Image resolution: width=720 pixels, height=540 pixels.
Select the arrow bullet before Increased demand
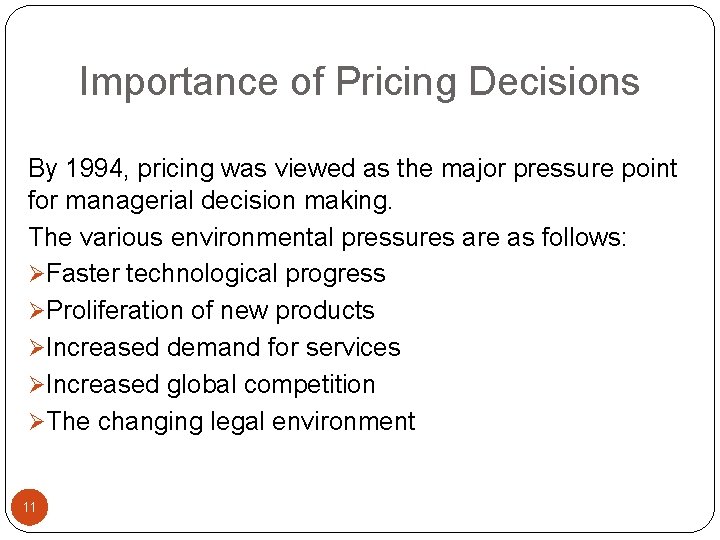click(x=37, y=348)
